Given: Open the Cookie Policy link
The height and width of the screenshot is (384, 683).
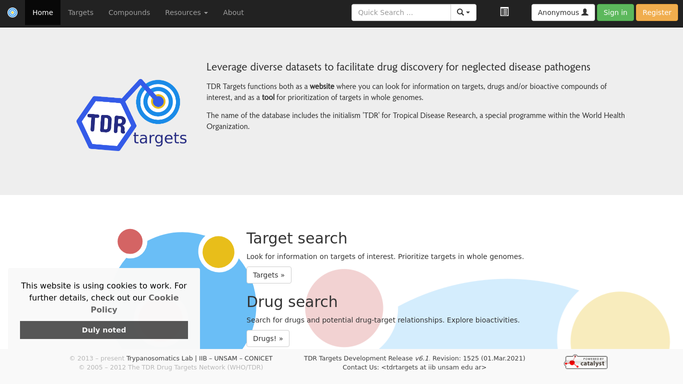Looking at the screenshot, I should click(135, 303).
